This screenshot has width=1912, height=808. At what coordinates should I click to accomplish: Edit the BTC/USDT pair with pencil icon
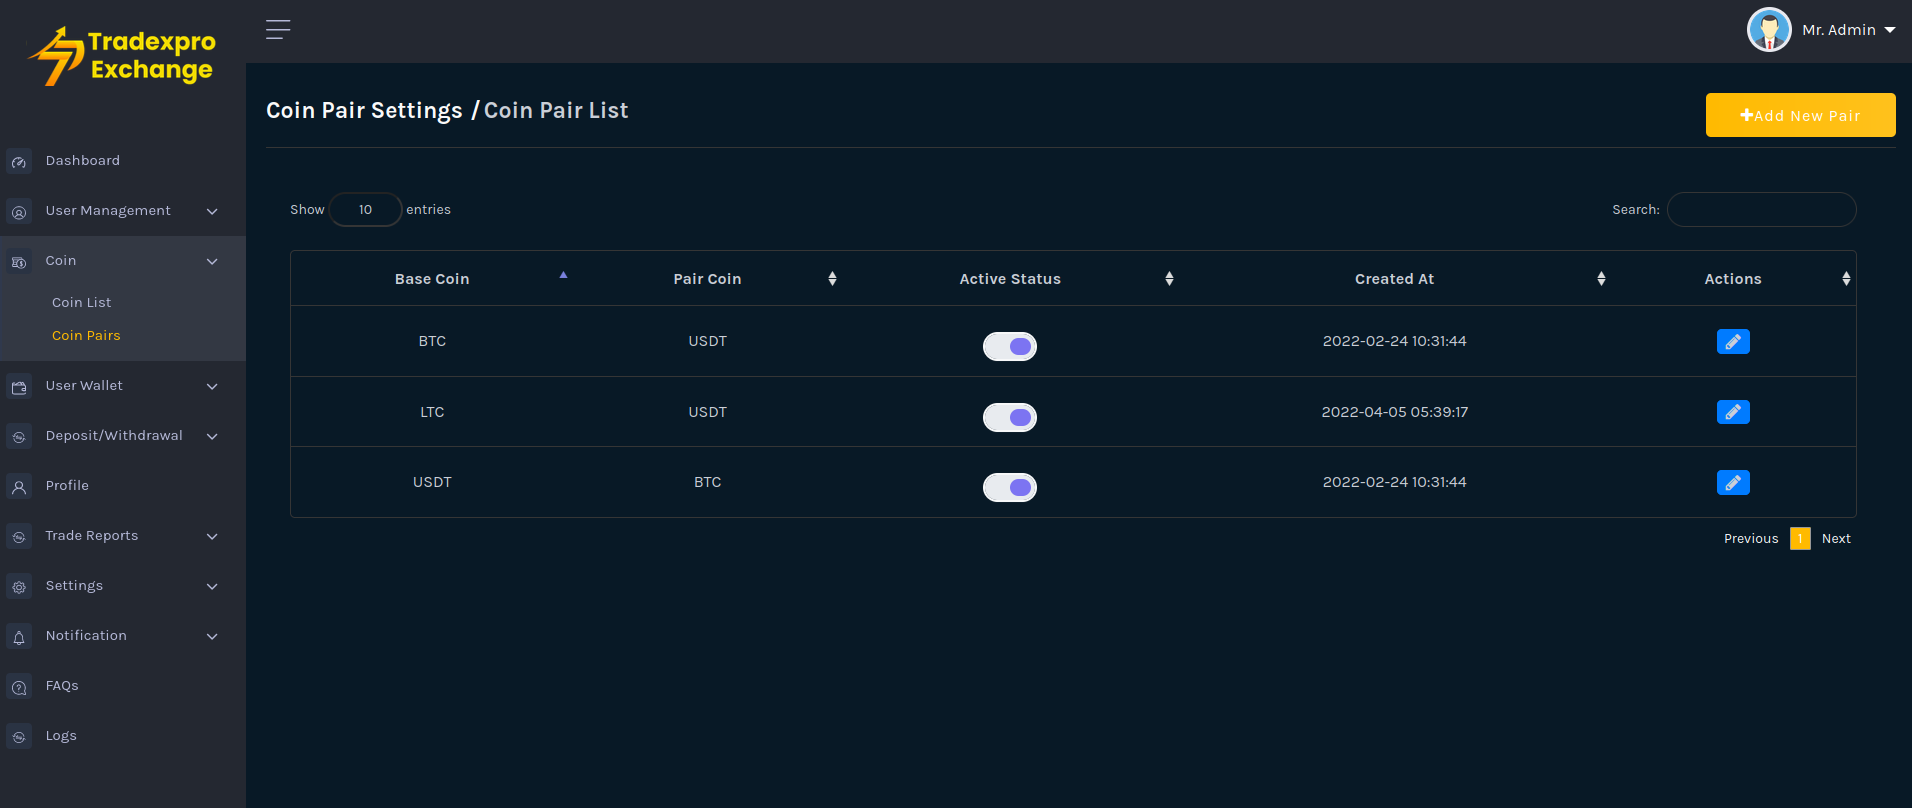tap(1732, 342)
